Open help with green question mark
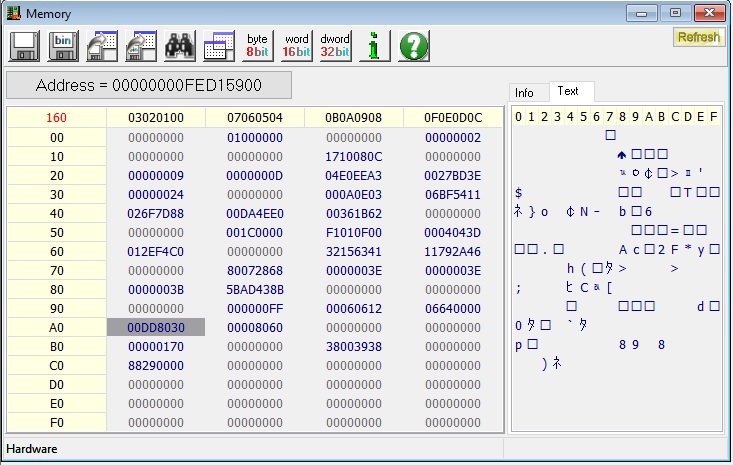The height and width of the screenshot is (465, 733). tap(414, 45)
